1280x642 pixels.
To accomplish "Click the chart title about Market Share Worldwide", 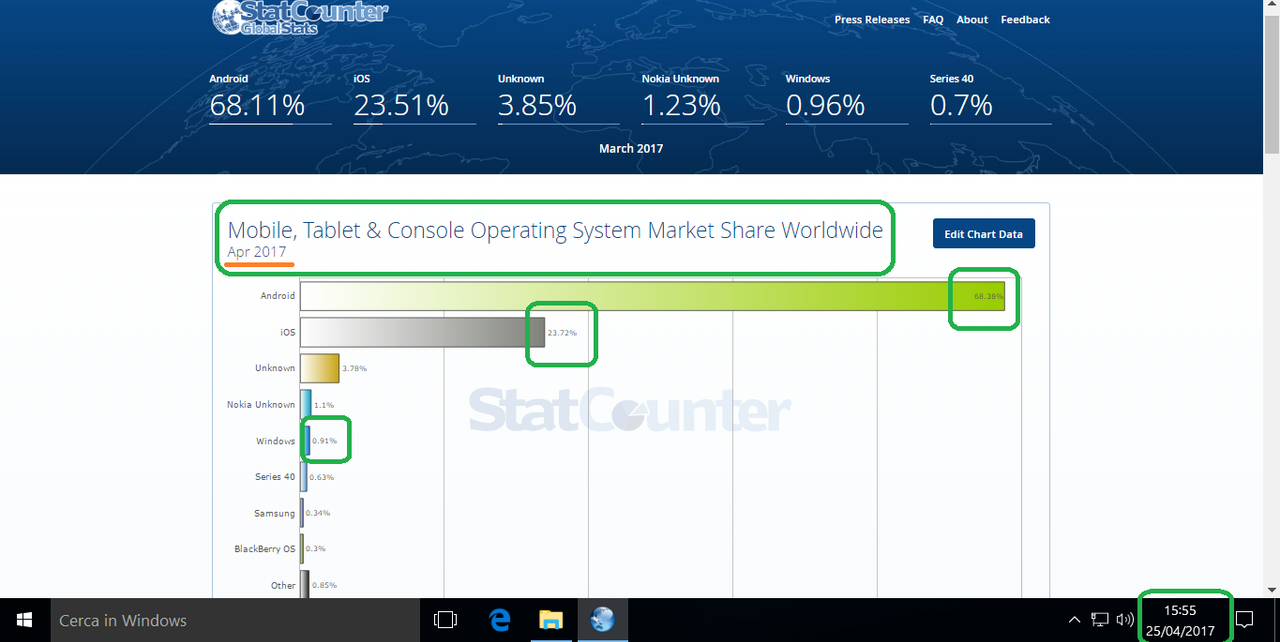I will [x=555, y=231].
